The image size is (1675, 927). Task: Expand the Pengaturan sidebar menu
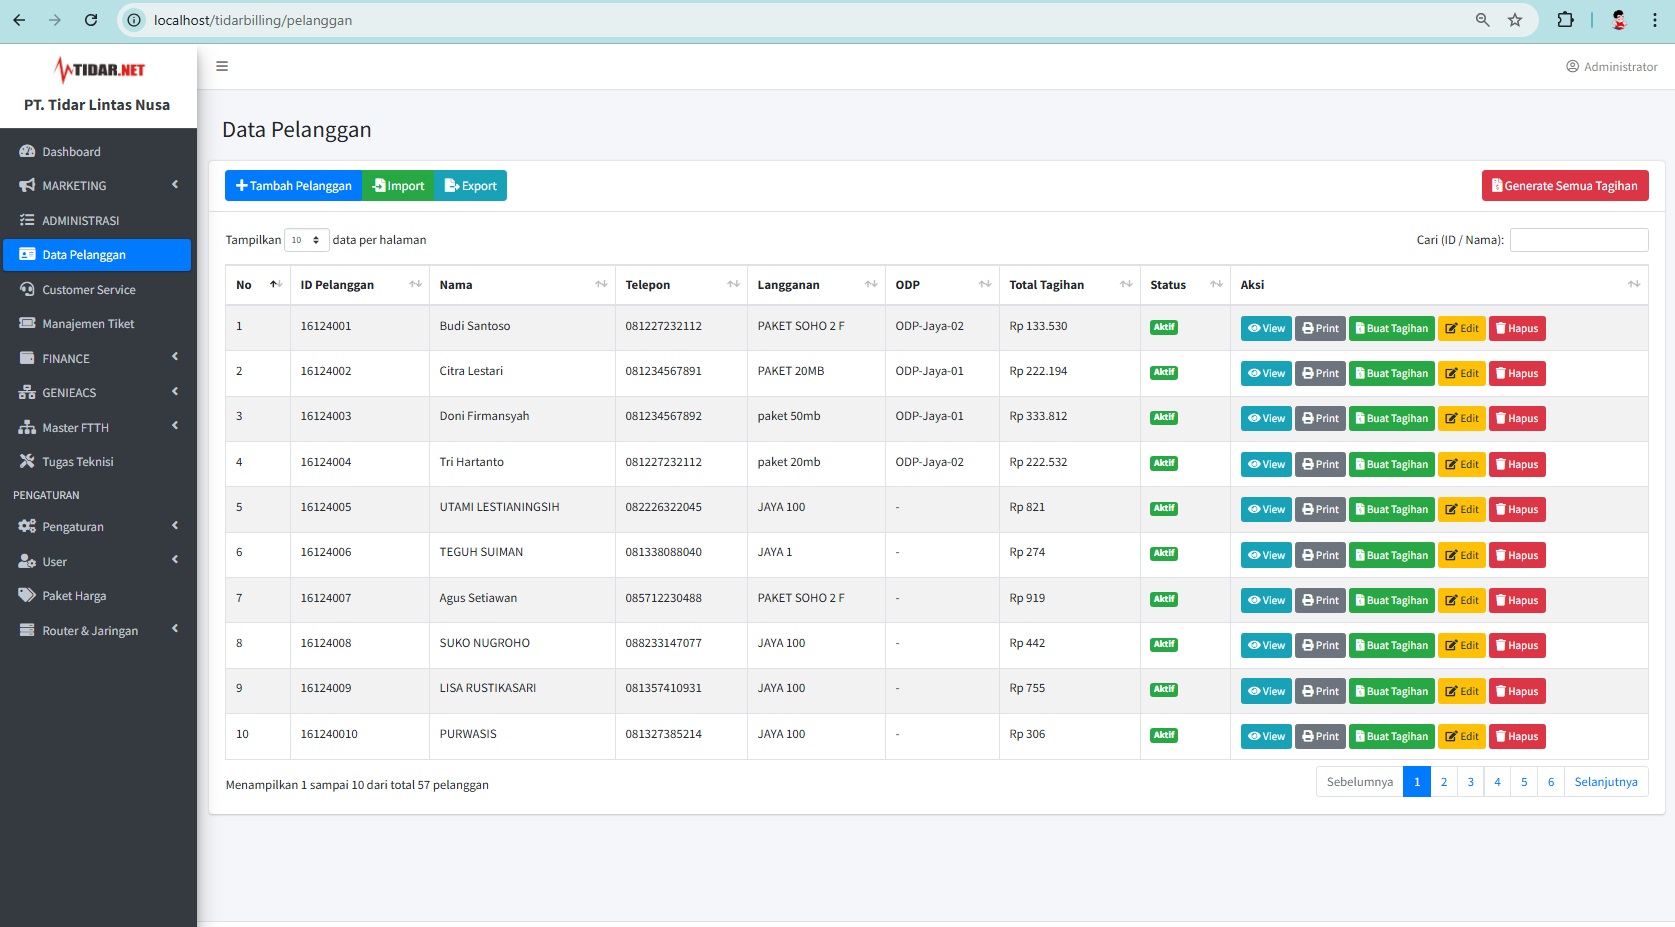click(x=98, y=527)
